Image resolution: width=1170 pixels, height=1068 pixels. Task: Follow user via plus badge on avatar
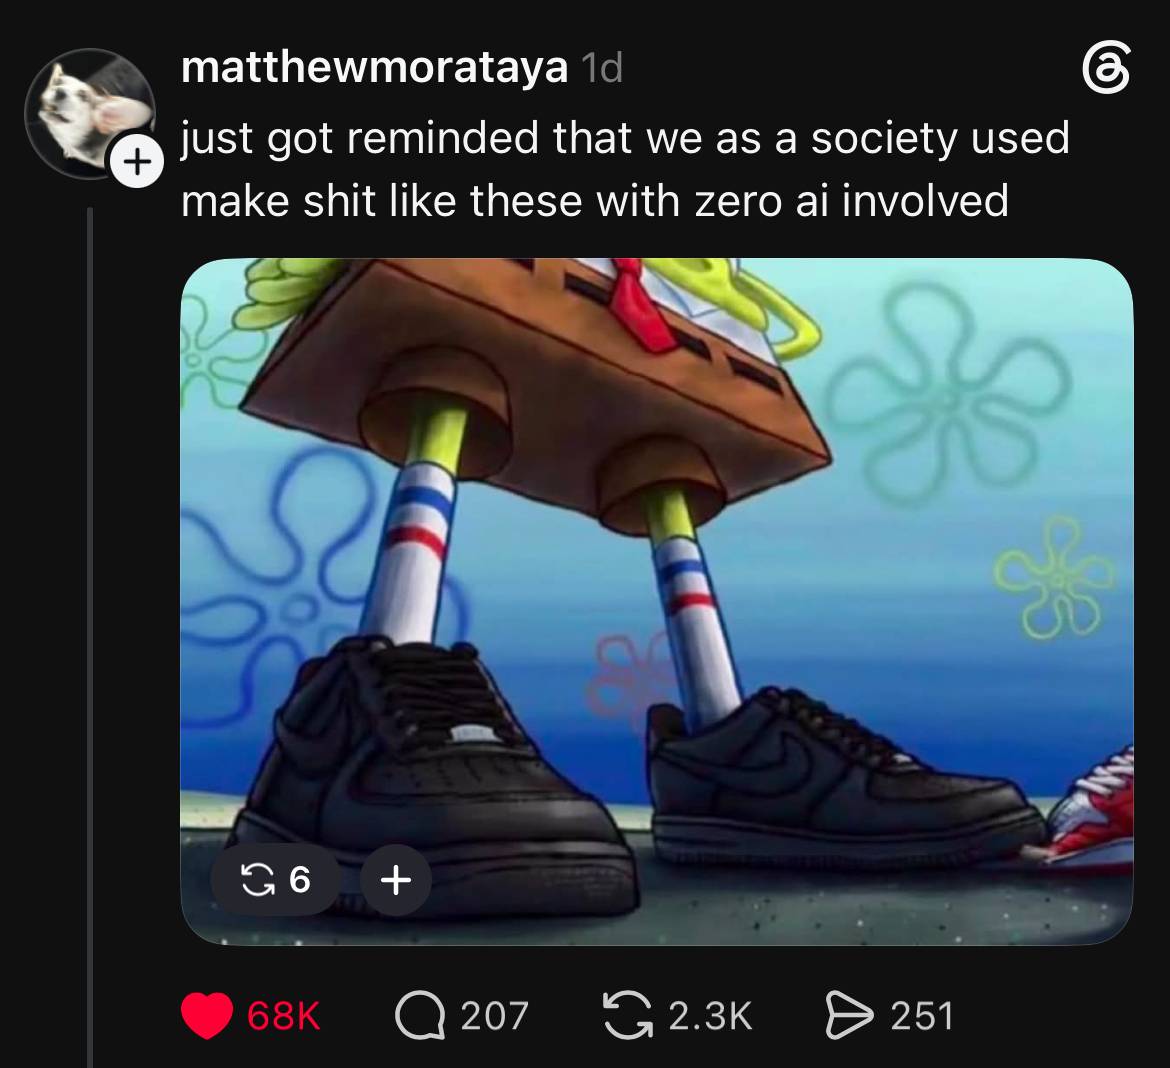click(x=136, y=162)
